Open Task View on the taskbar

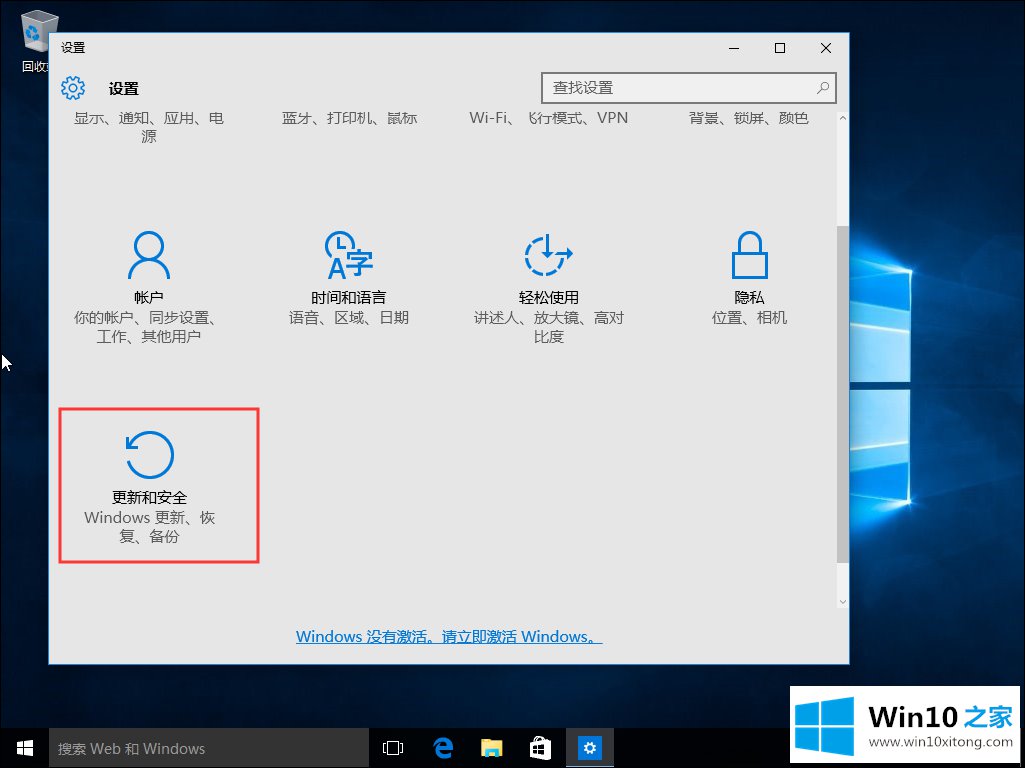[x=393, y=748]
